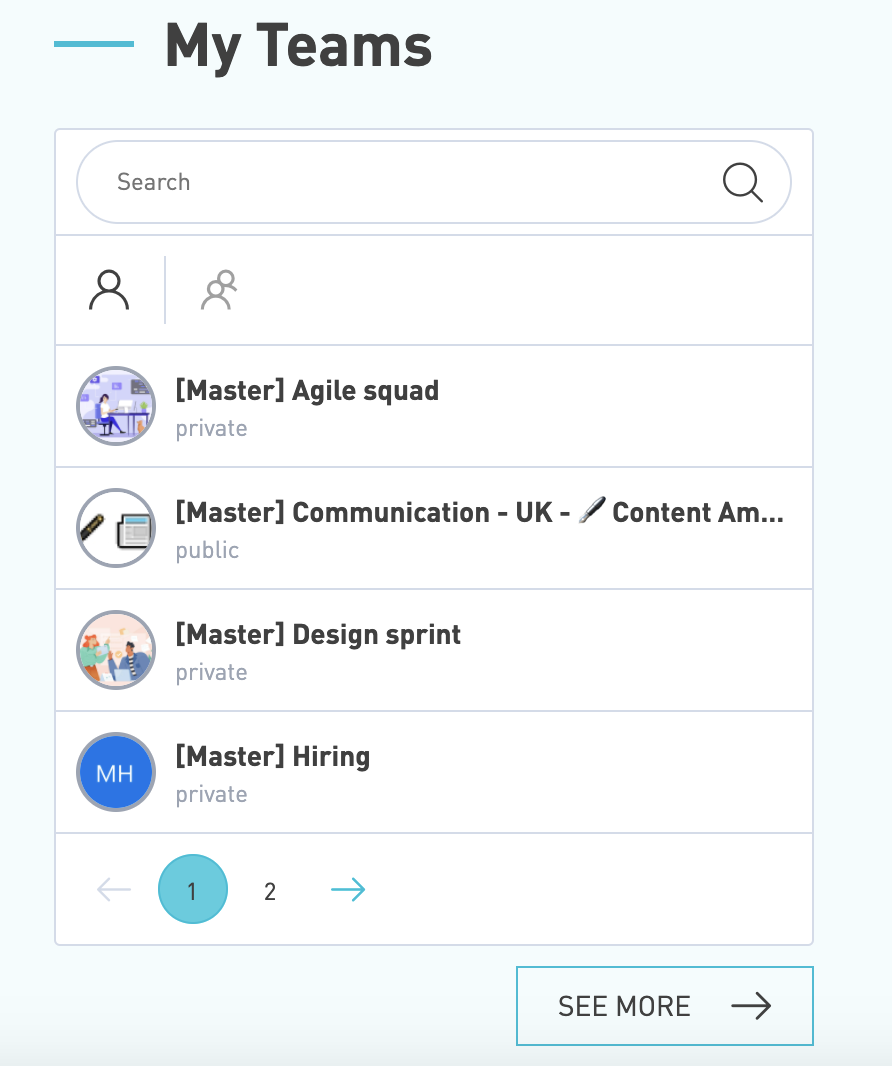Screen dimensions: 892x1066
Task: Click the previous page left arrow
Action: point(114,889)
